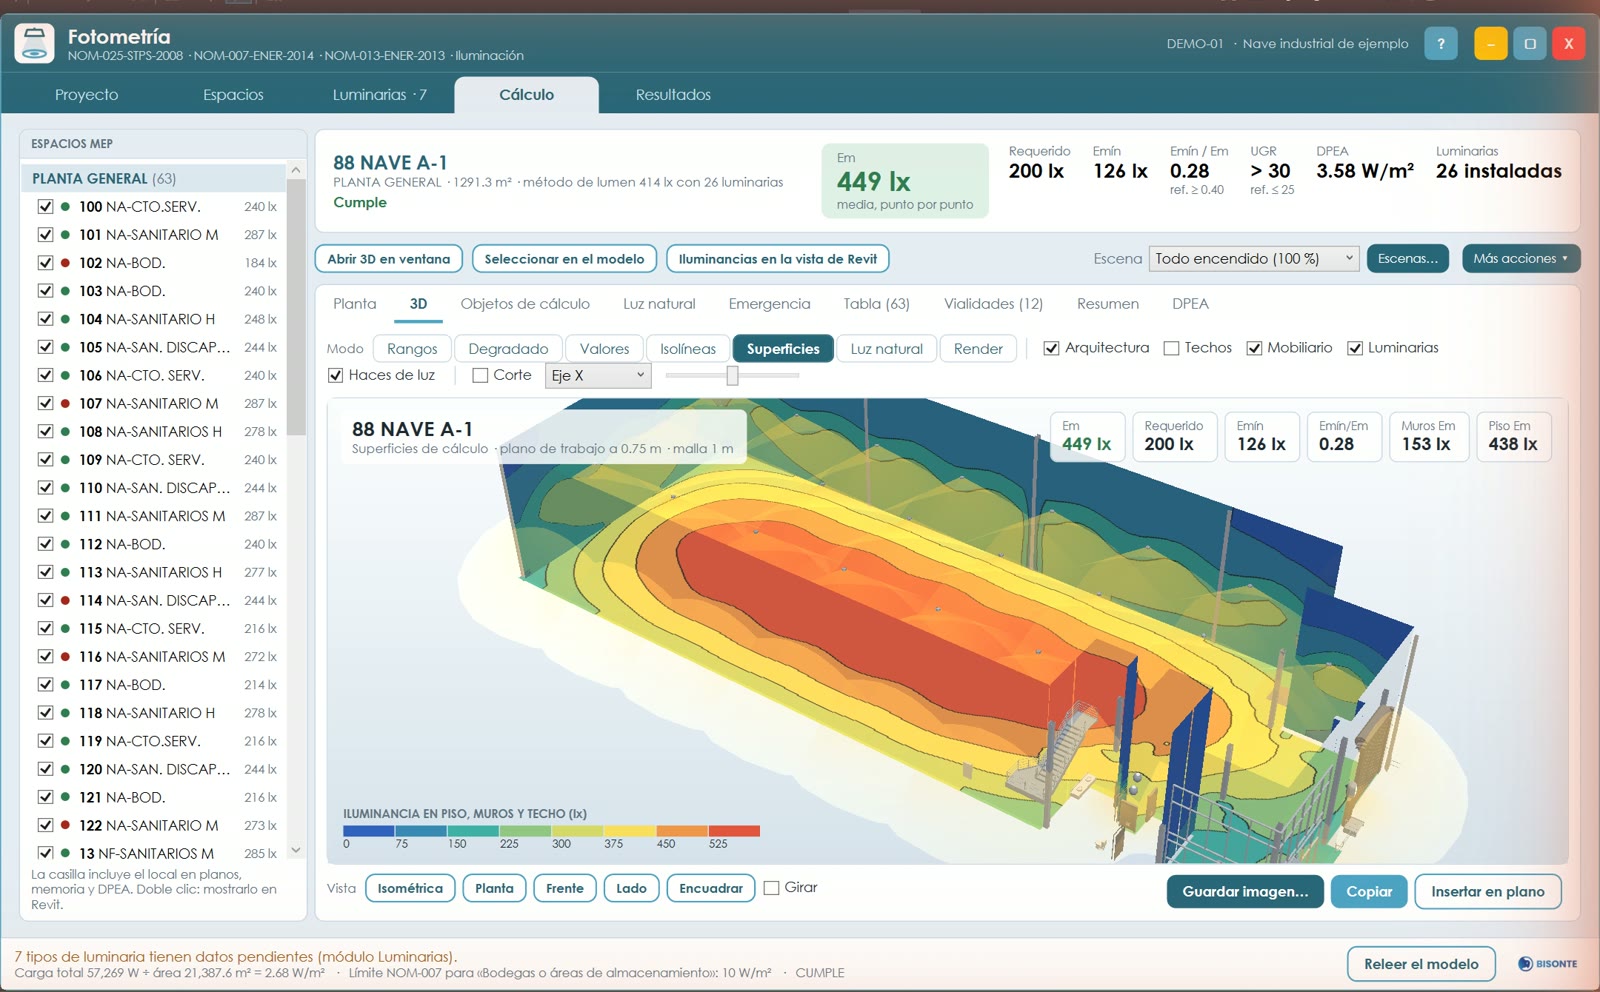The image size is (1600, 992).
Task: Open the Objetos de cálculo tab
Action: (525, 304)
